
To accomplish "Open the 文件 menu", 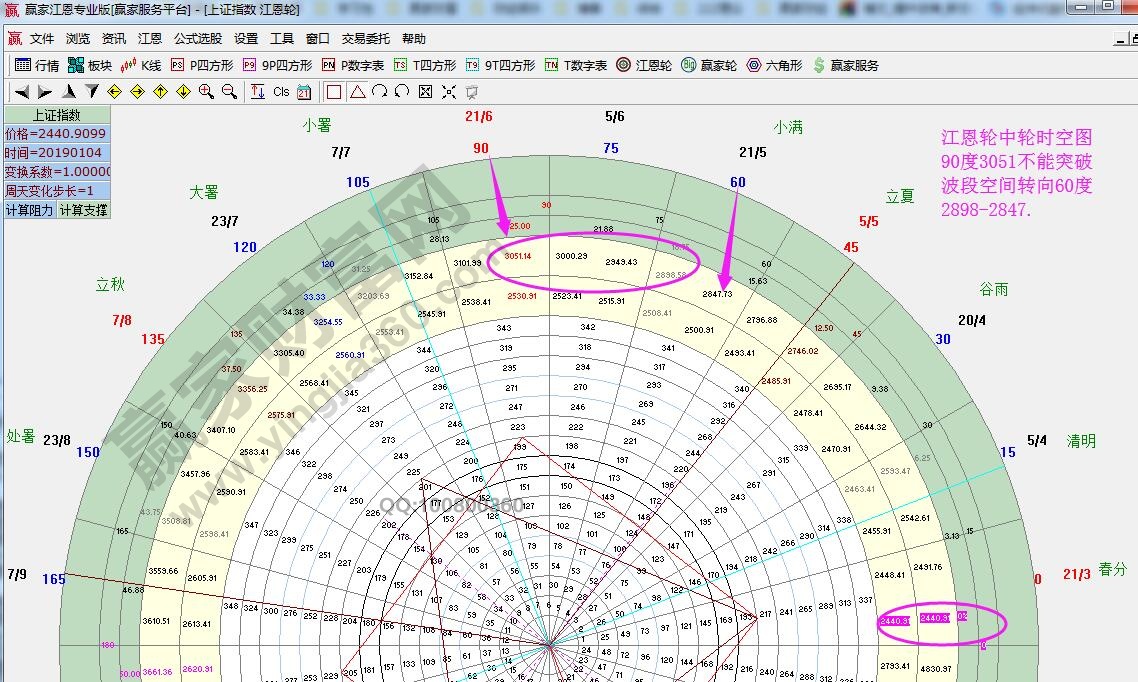I will (x=42, y=39).
